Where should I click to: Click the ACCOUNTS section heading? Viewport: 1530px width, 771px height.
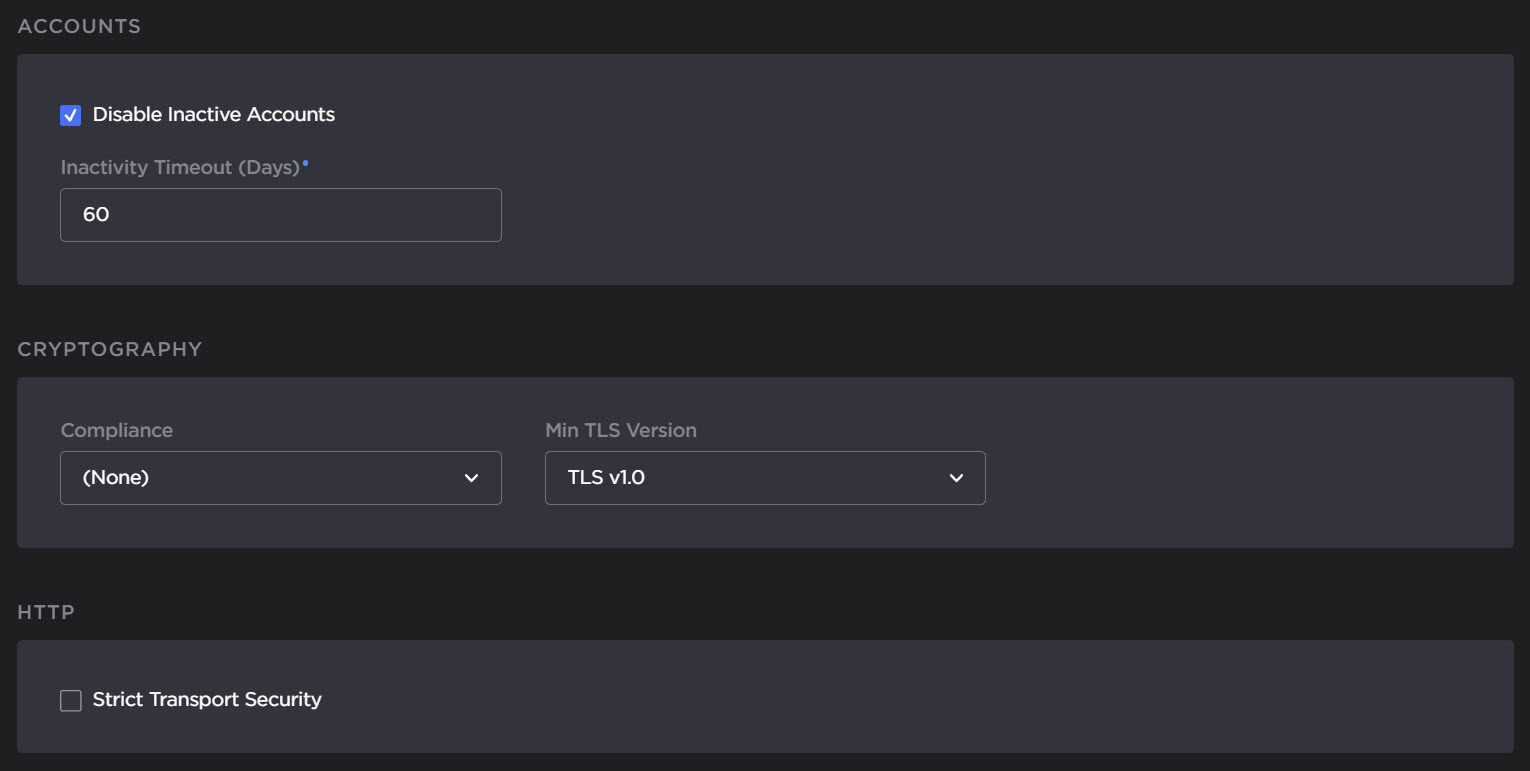coord(79,27)
